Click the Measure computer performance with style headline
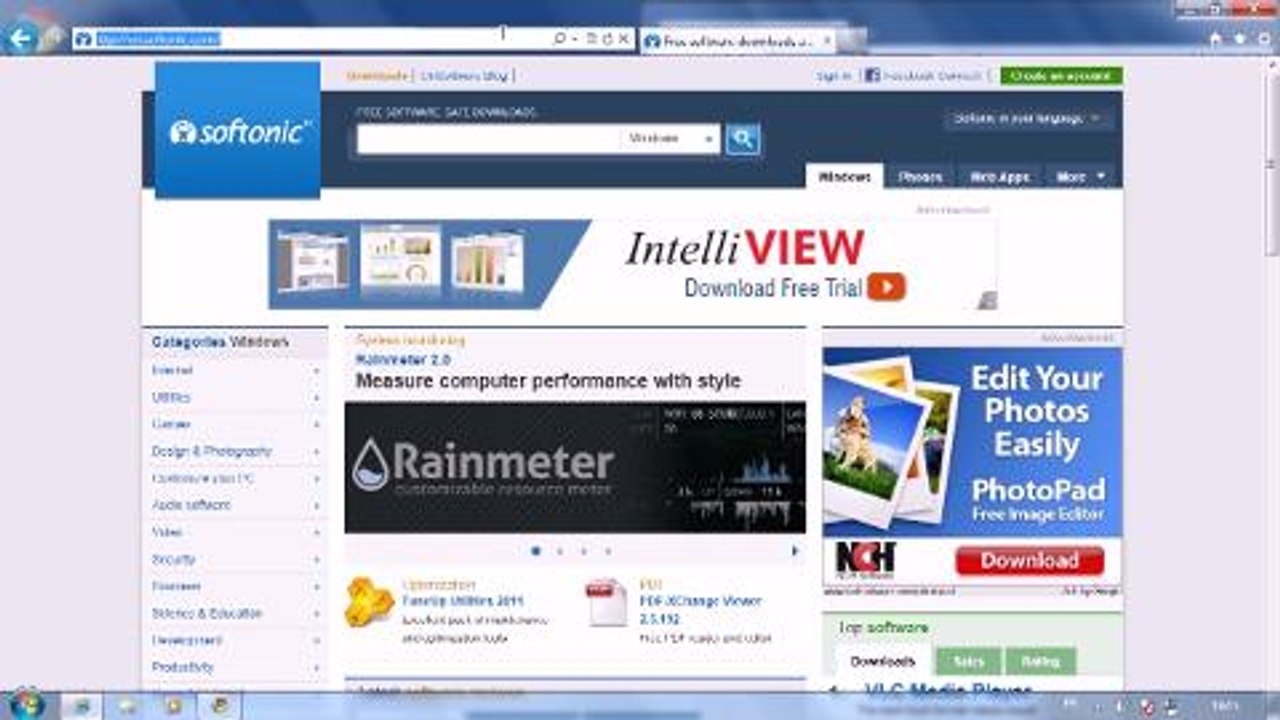The width and height of the screenshot is (1280, 720). click(548, 381)
